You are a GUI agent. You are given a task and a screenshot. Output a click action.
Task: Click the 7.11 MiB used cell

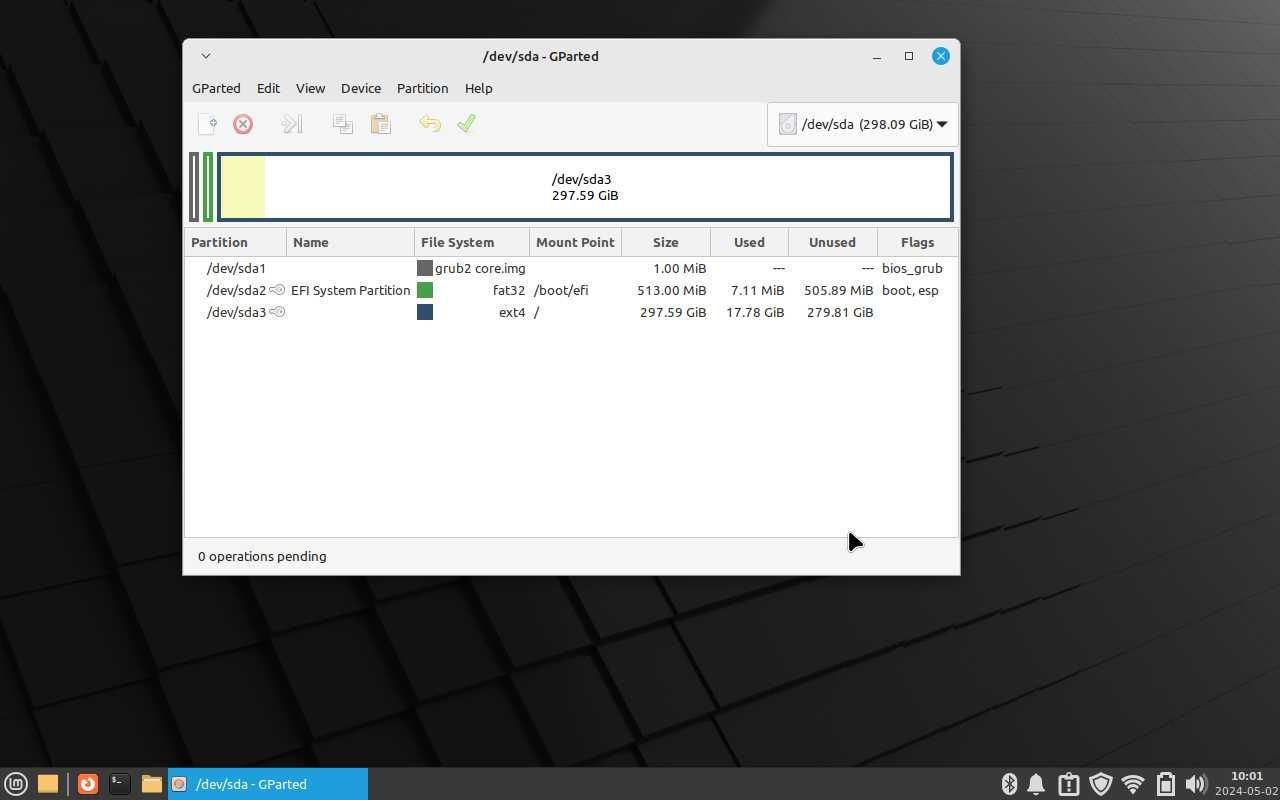[758, 290]
